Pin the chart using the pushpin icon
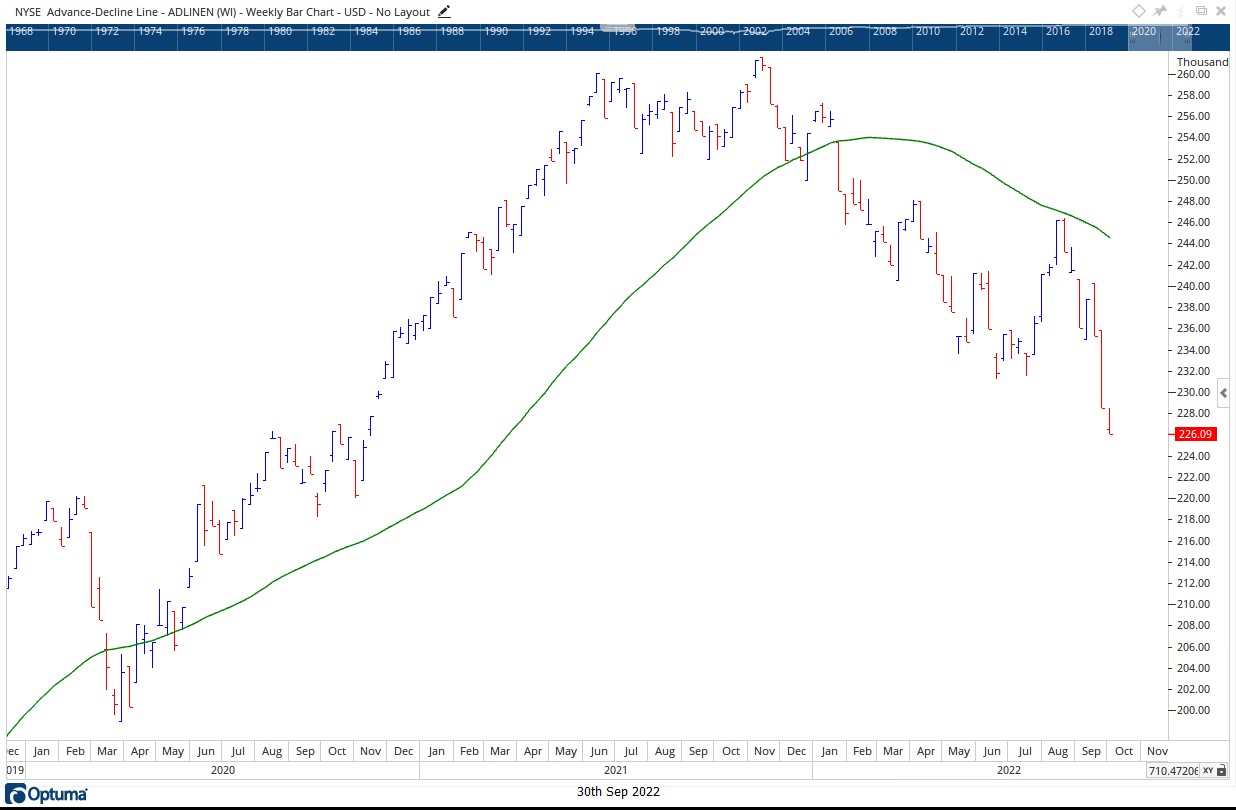Viewport: 1236px width, 810px height. (1161, 11)
